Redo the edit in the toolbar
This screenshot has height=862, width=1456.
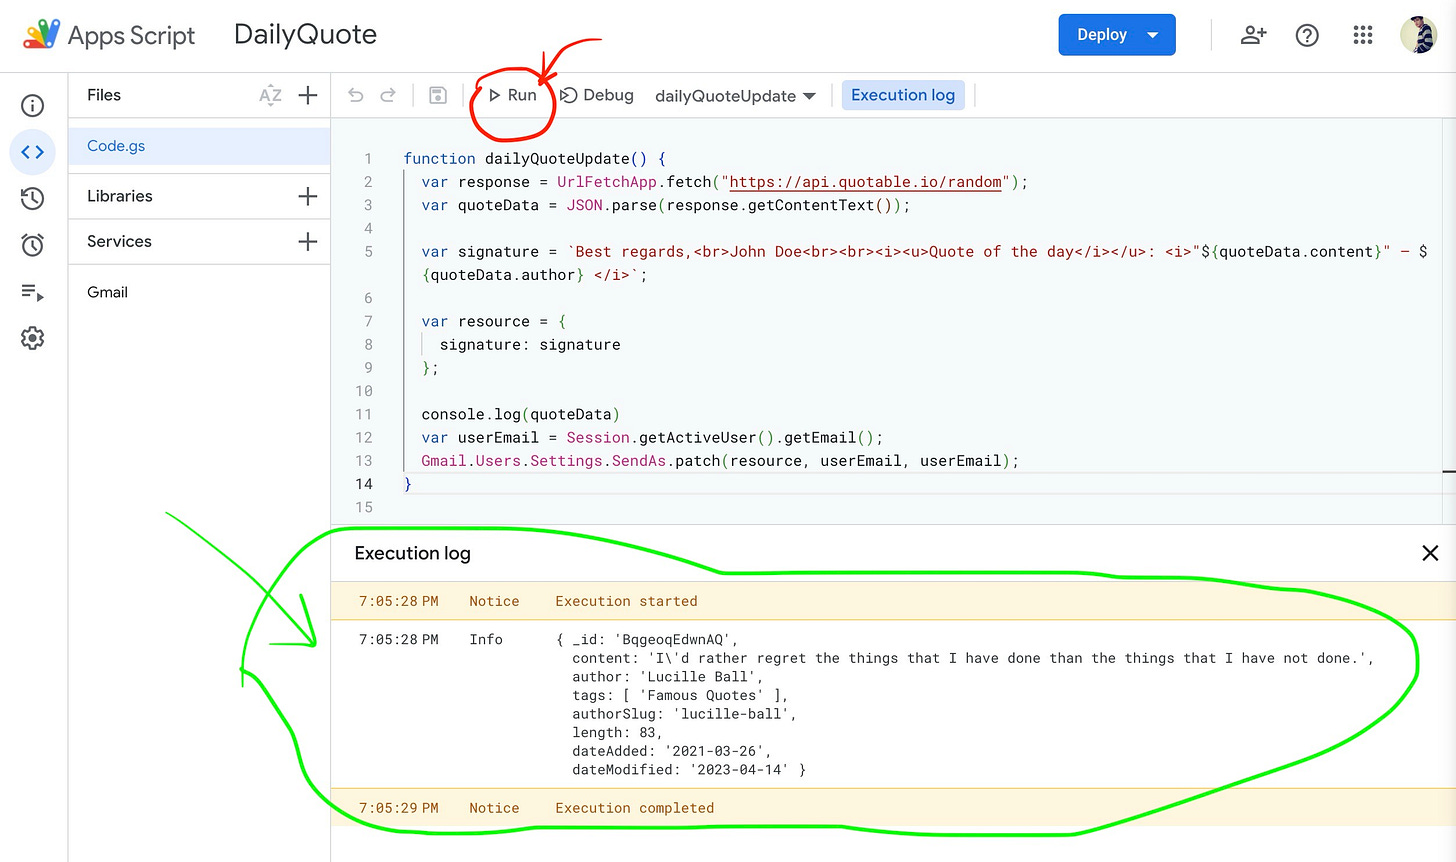[x=388, y=95]
